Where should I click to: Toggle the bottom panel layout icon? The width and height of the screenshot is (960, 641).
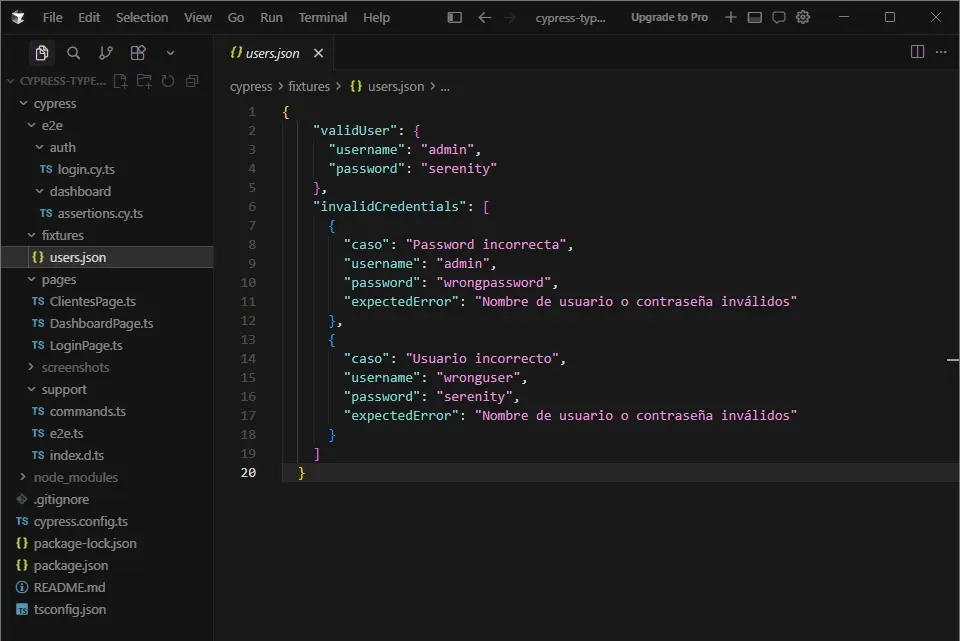[x=755, y=18]
